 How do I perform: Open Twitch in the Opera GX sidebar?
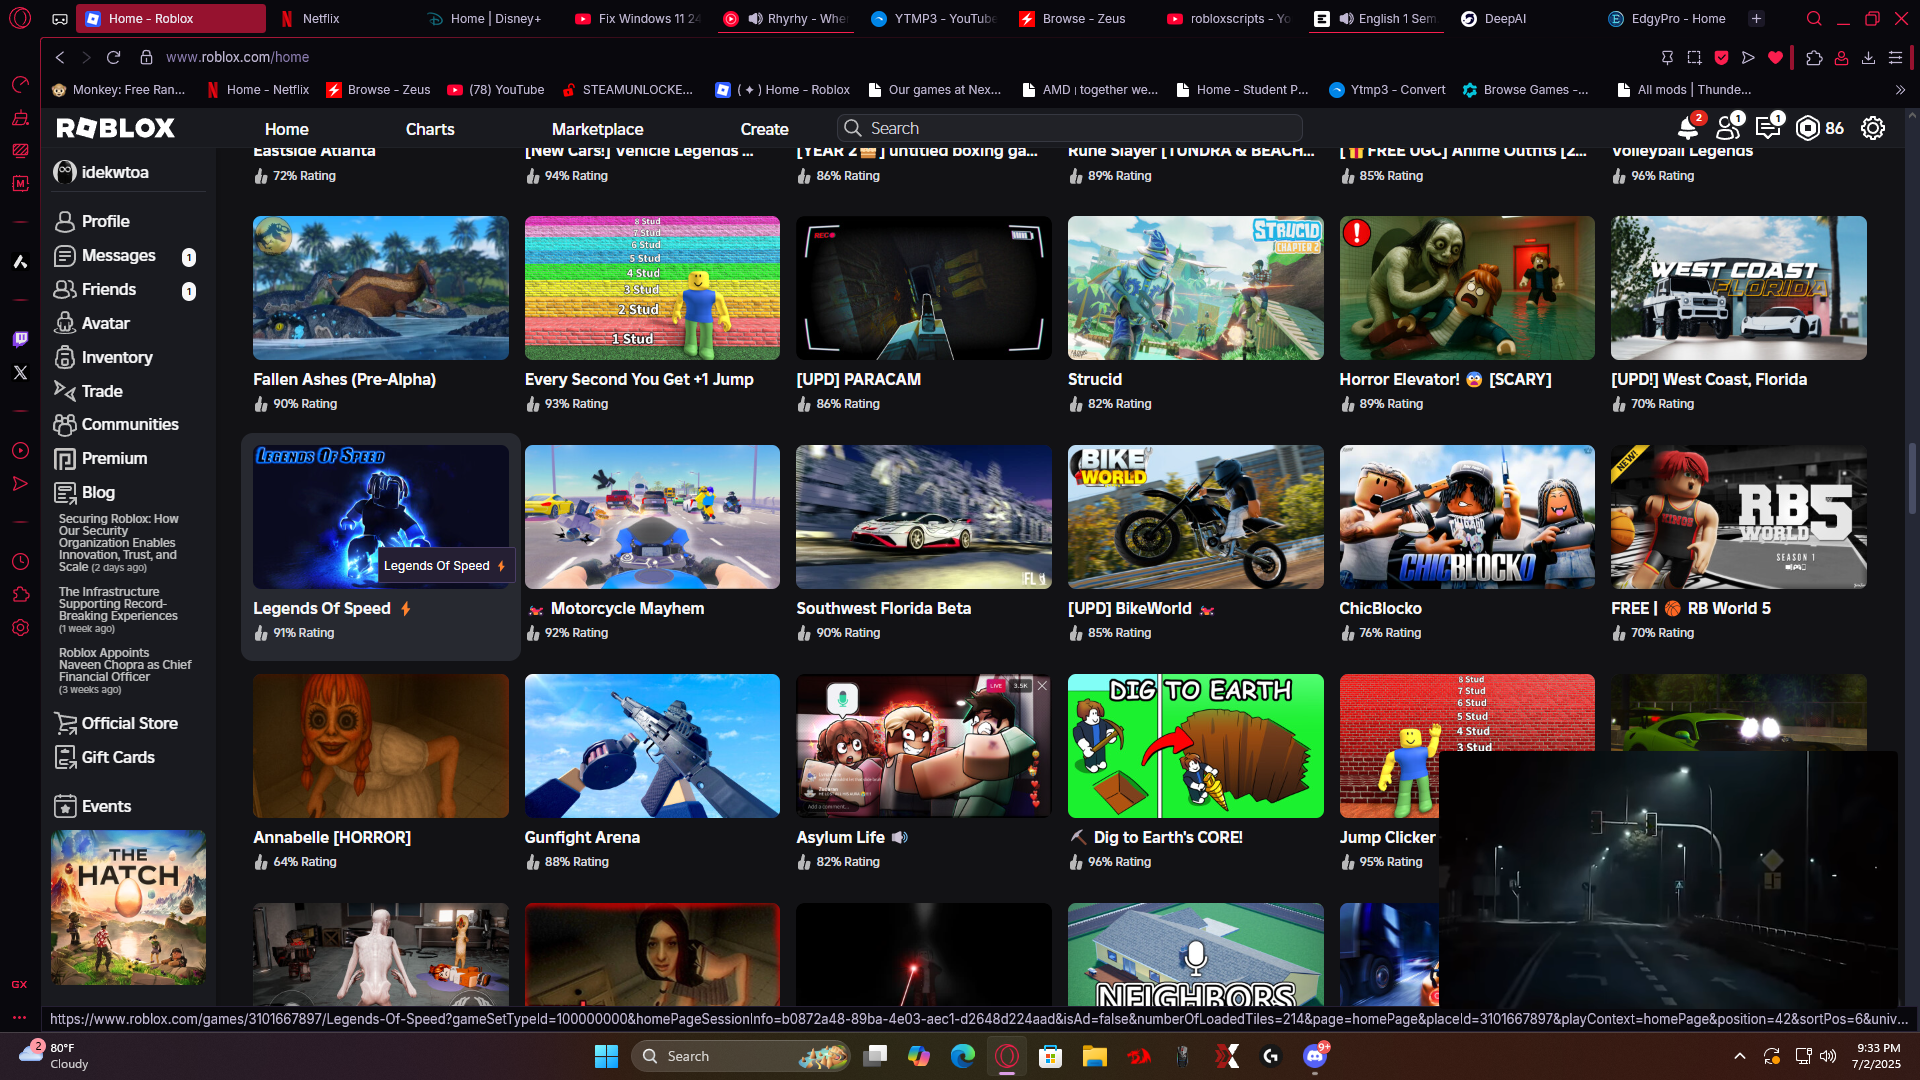pos(20,339)
